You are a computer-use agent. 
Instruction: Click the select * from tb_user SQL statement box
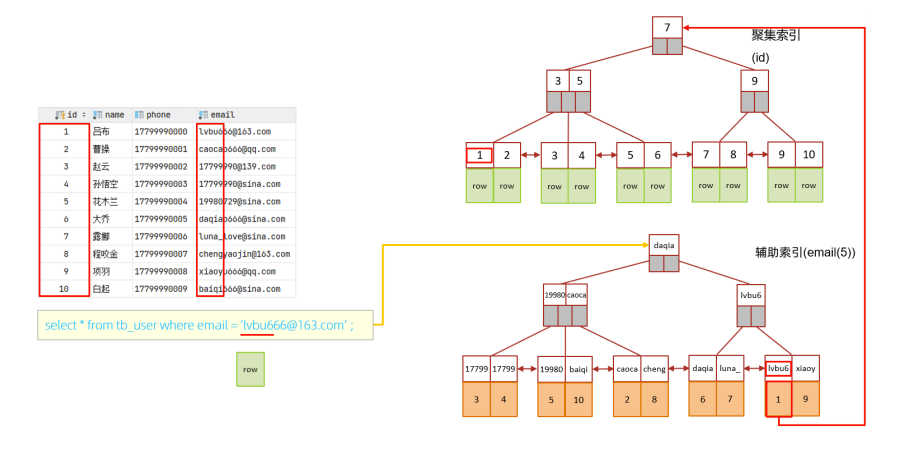(x=205, y=325)
